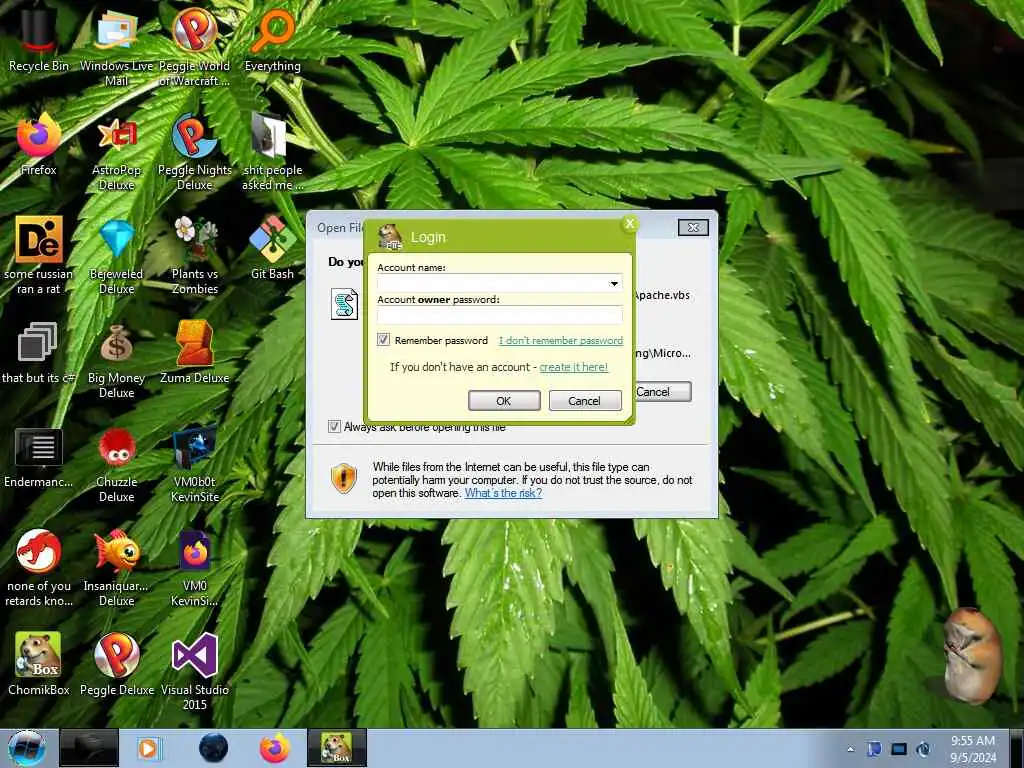Select Bejeweled Deluxe desktop icon
1024x768 pixels.
[116, 255]
